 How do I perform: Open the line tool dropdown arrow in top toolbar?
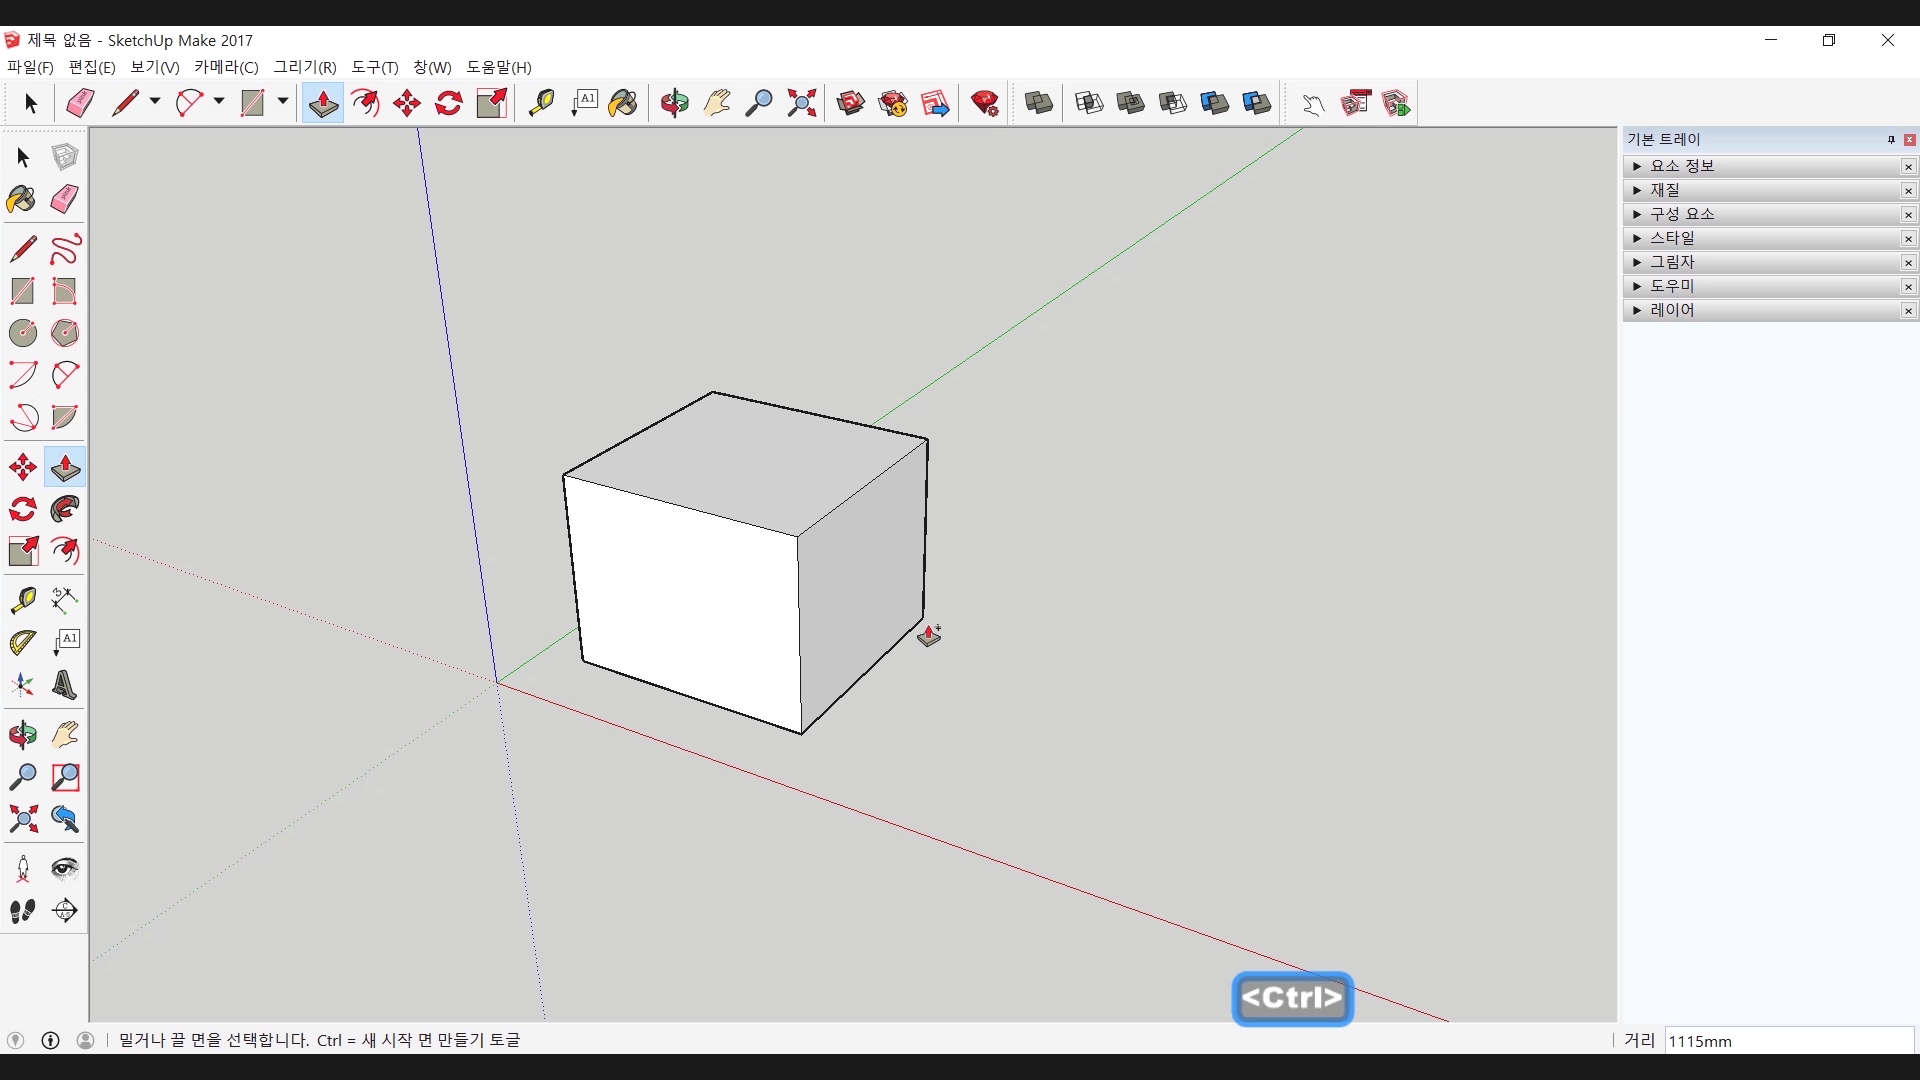[155, 101]
